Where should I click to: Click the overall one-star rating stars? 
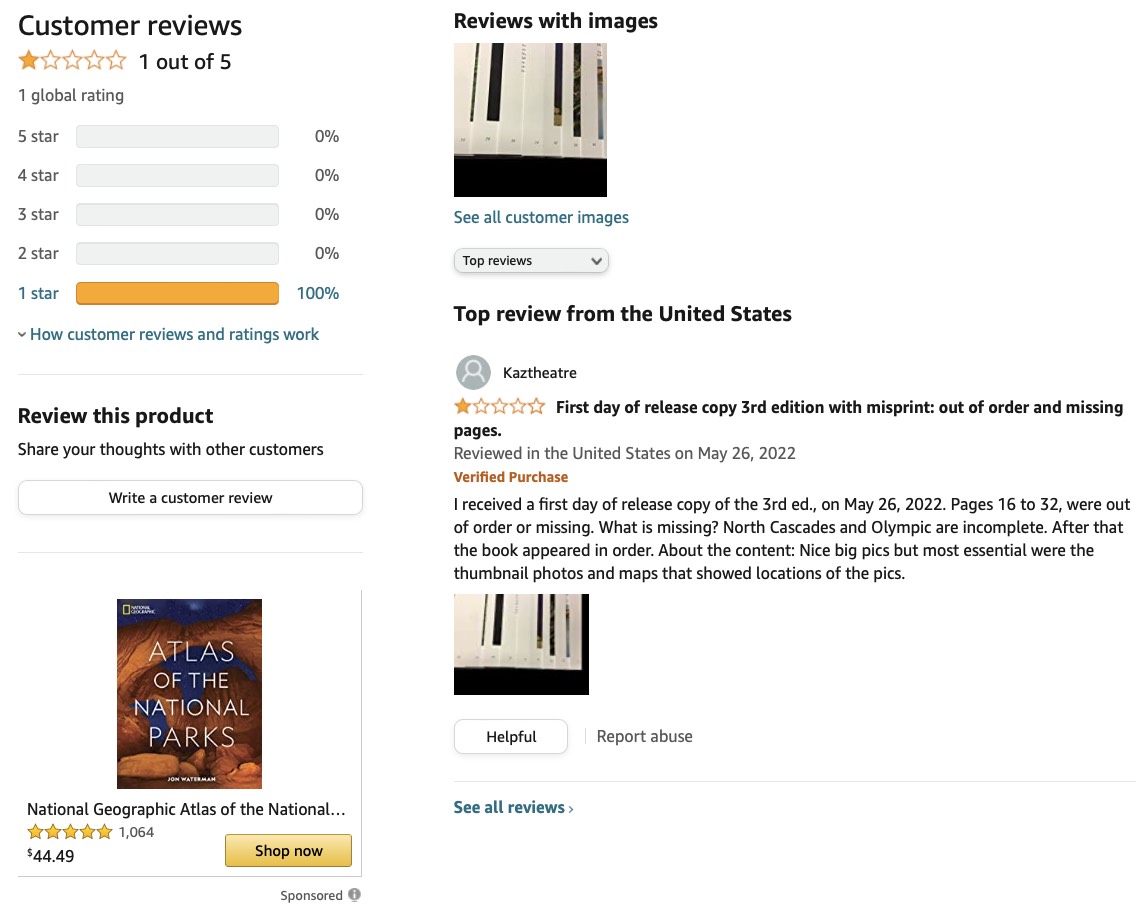72,60
